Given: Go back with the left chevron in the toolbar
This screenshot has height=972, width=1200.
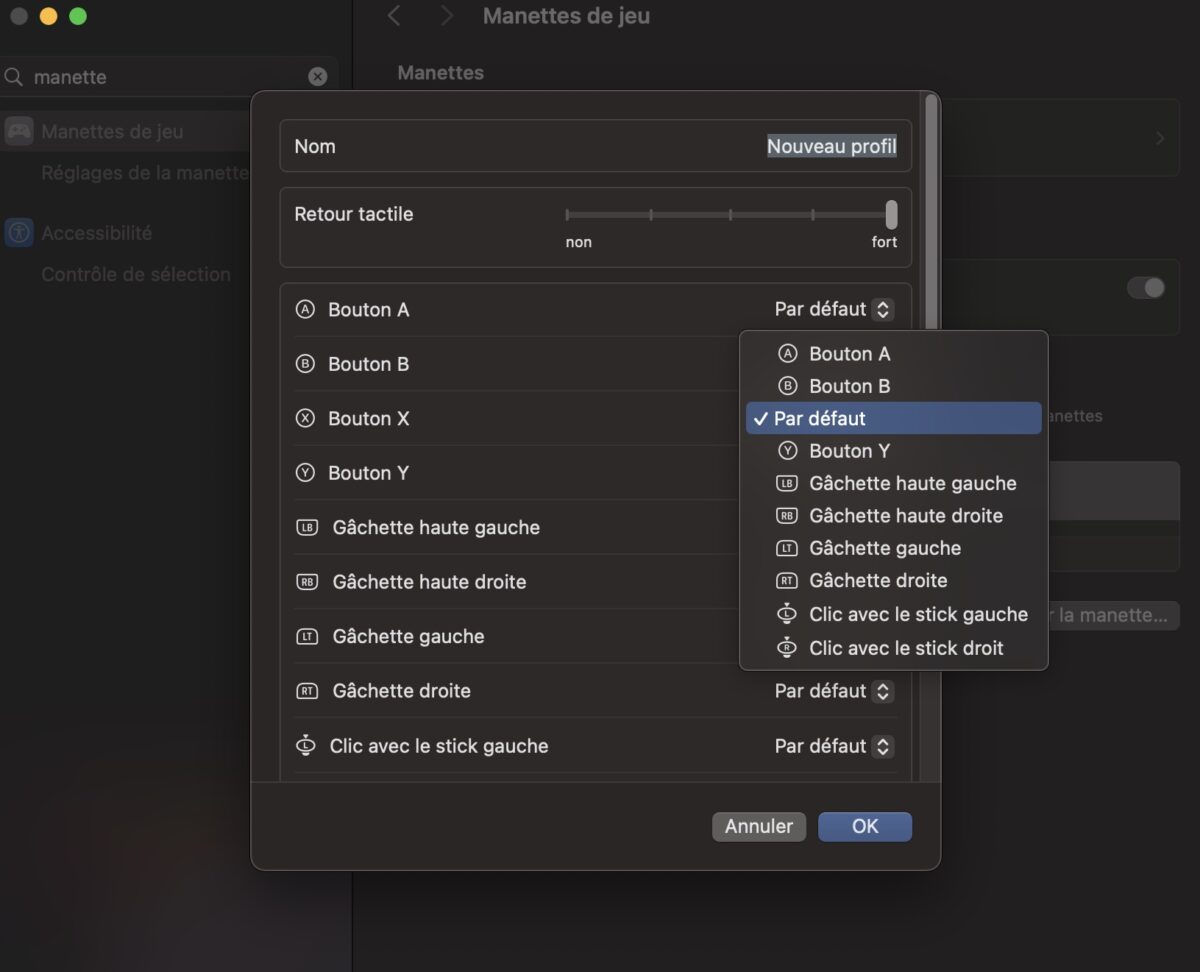Looking at the screenshot, I should point(394,16).
